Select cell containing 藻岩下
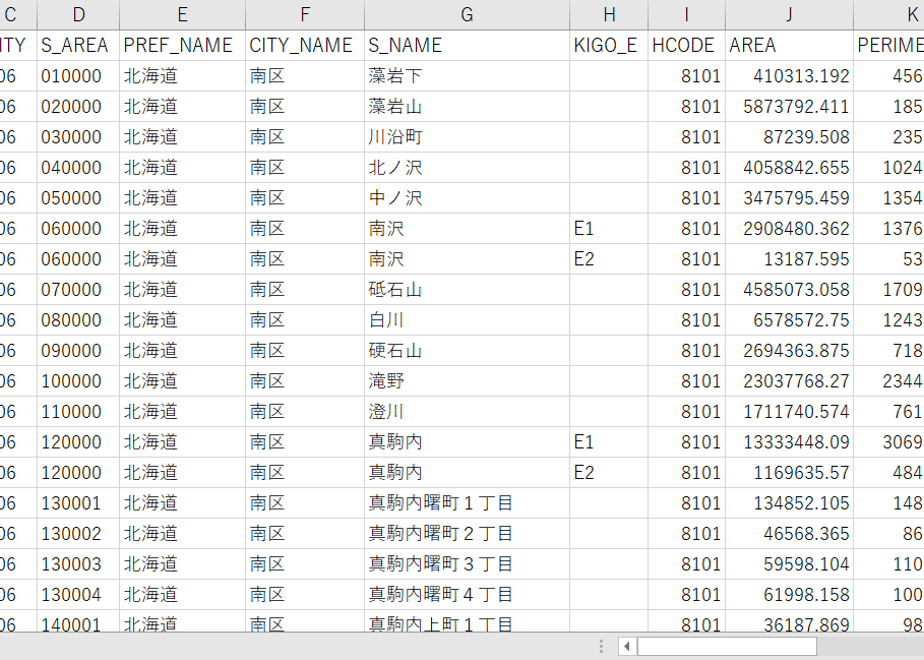The height and width of the screenshot is (660, 924). [x=467, y=76]
